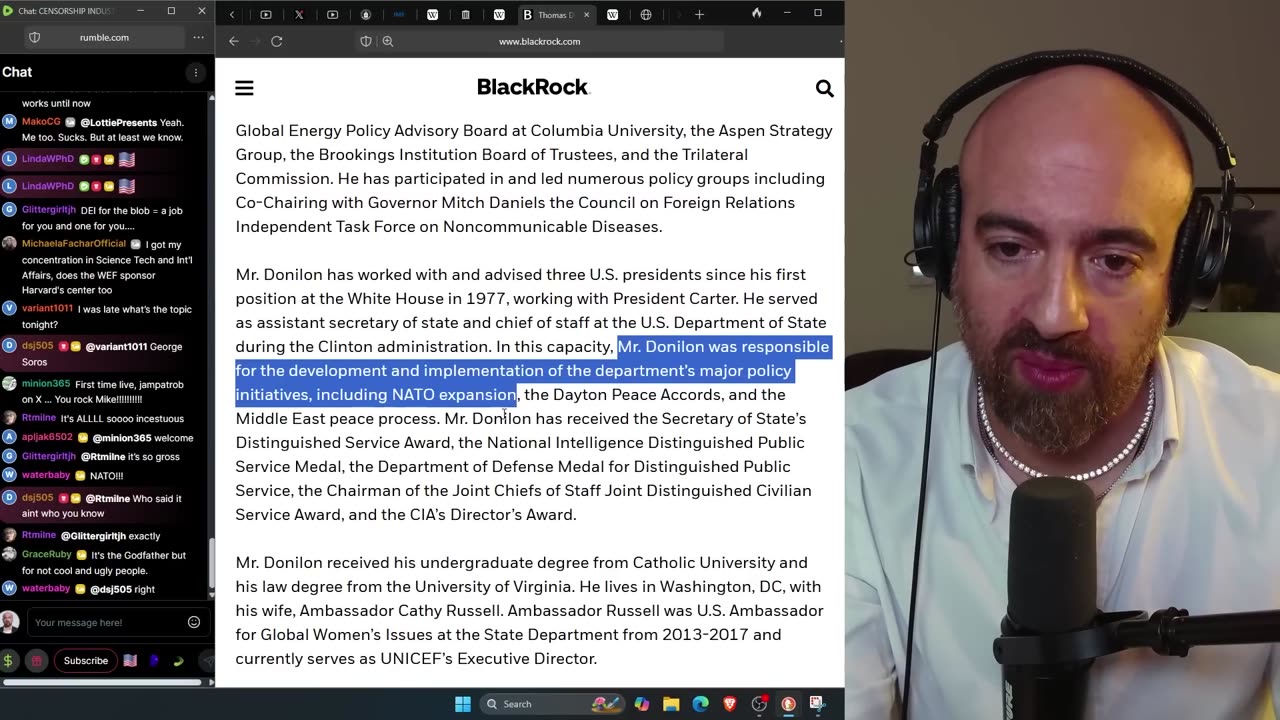Image resolution: width=1280 pixels, height=720 pixels.
Task: Open the Wikipedia tab right of the BlackRock tab
Action: (x=612, y=15)
